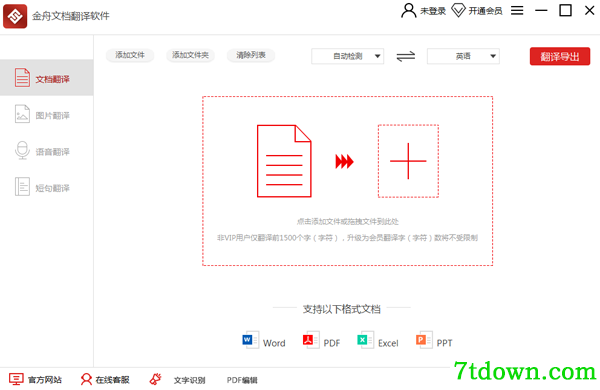
Task: Open the 自动检测 source language dropdown
Action: pyautogui.click(x=347, y=56)
